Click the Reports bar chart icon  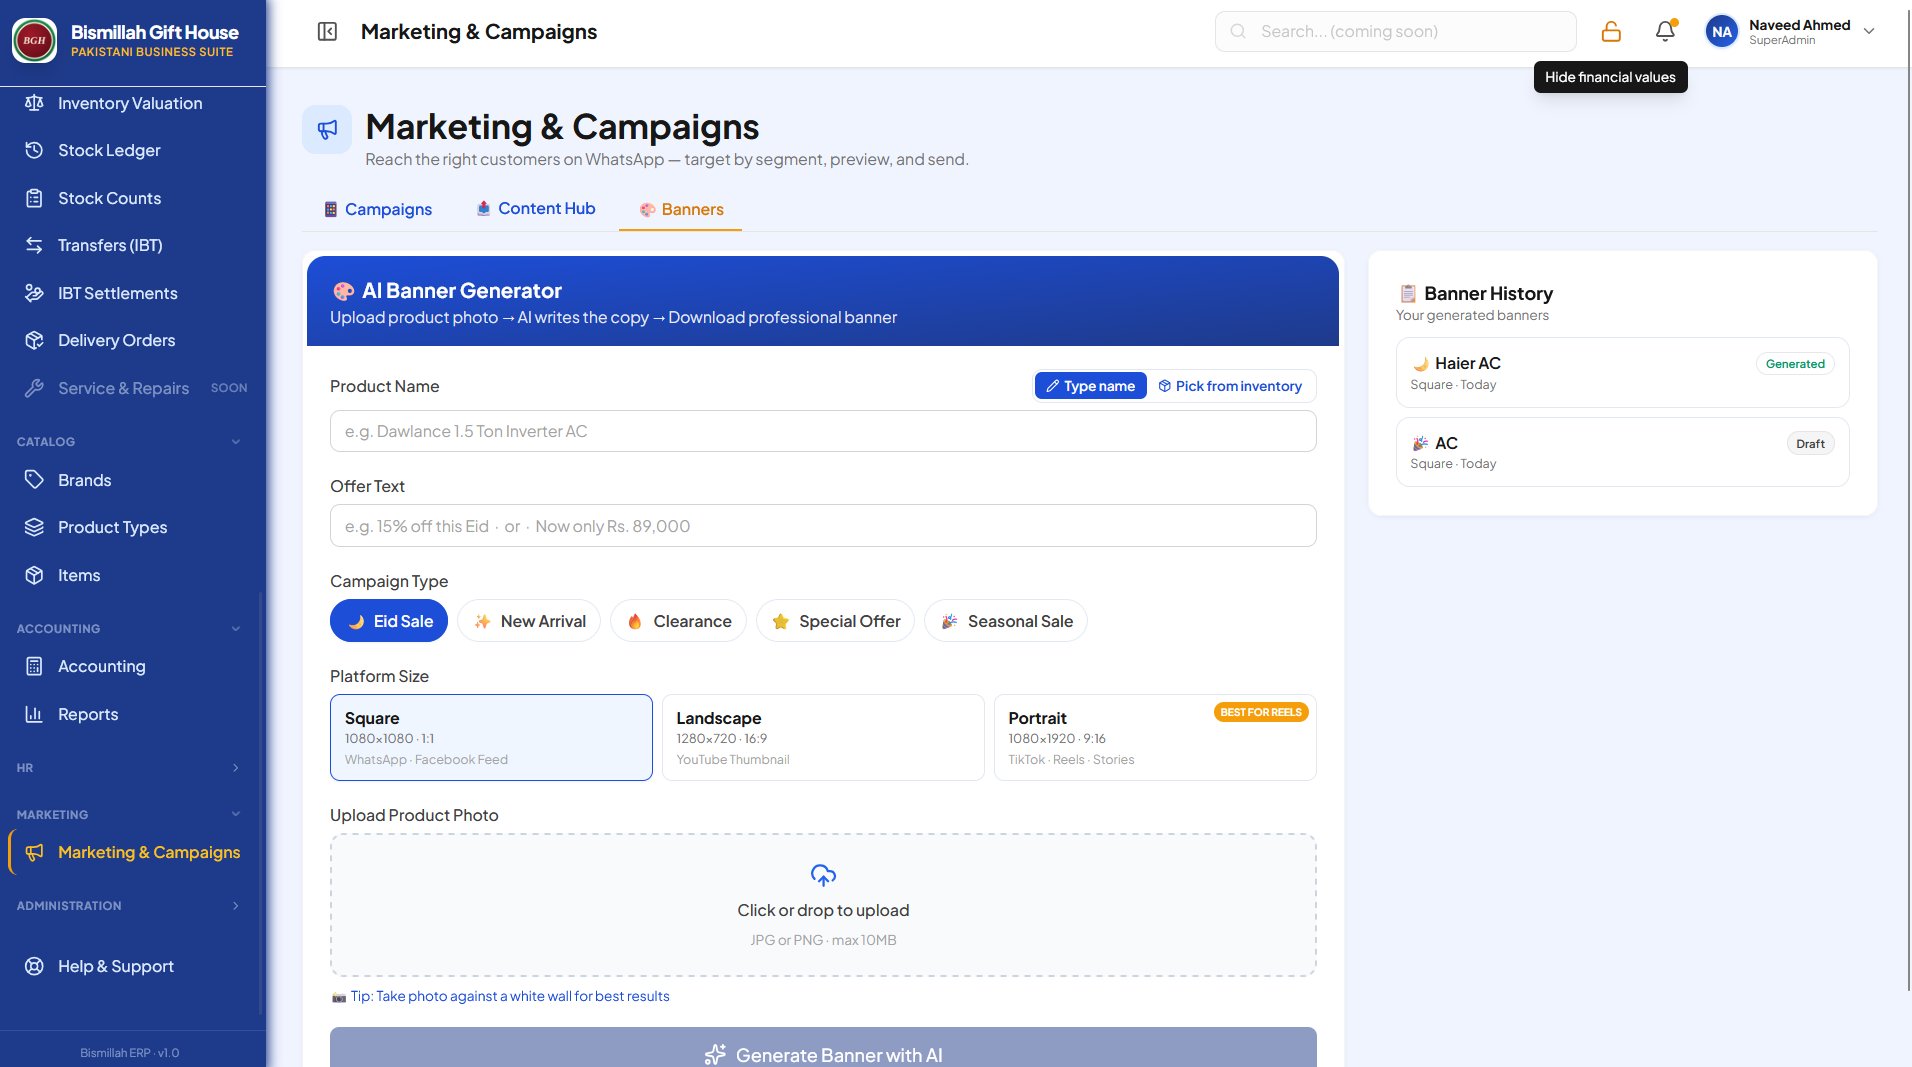[34, 714]
